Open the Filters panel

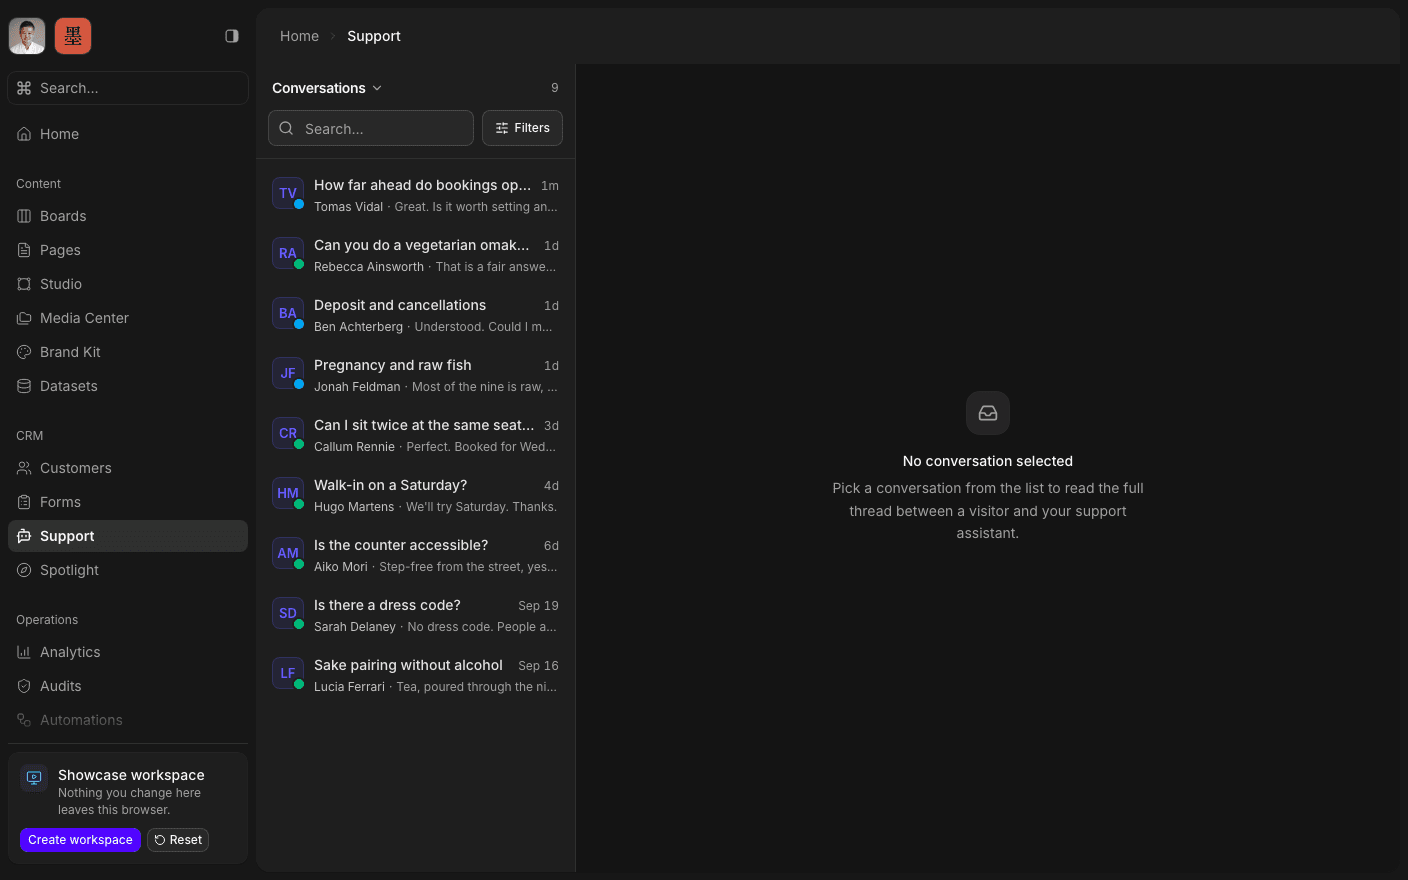(522, 128)
